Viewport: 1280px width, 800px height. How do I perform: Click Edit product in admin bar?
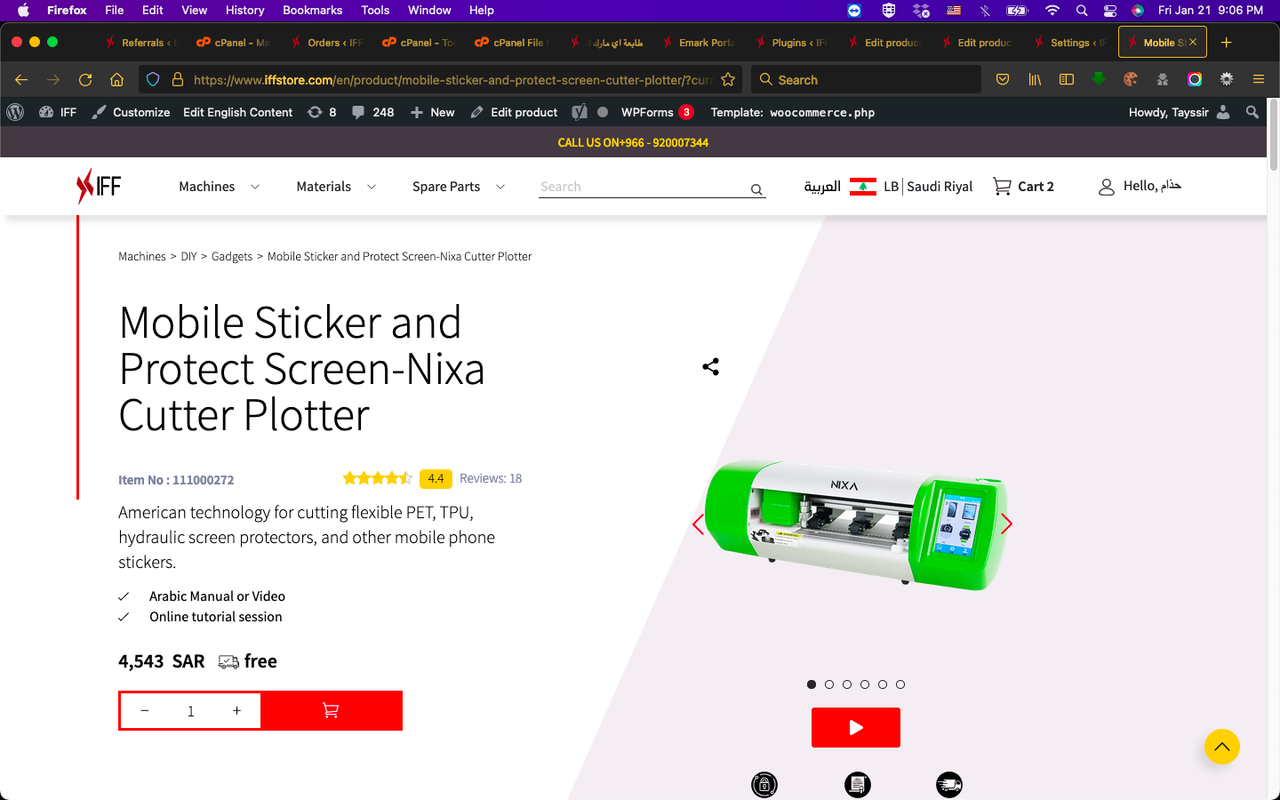pyautogui.click(x=514, y=112)
